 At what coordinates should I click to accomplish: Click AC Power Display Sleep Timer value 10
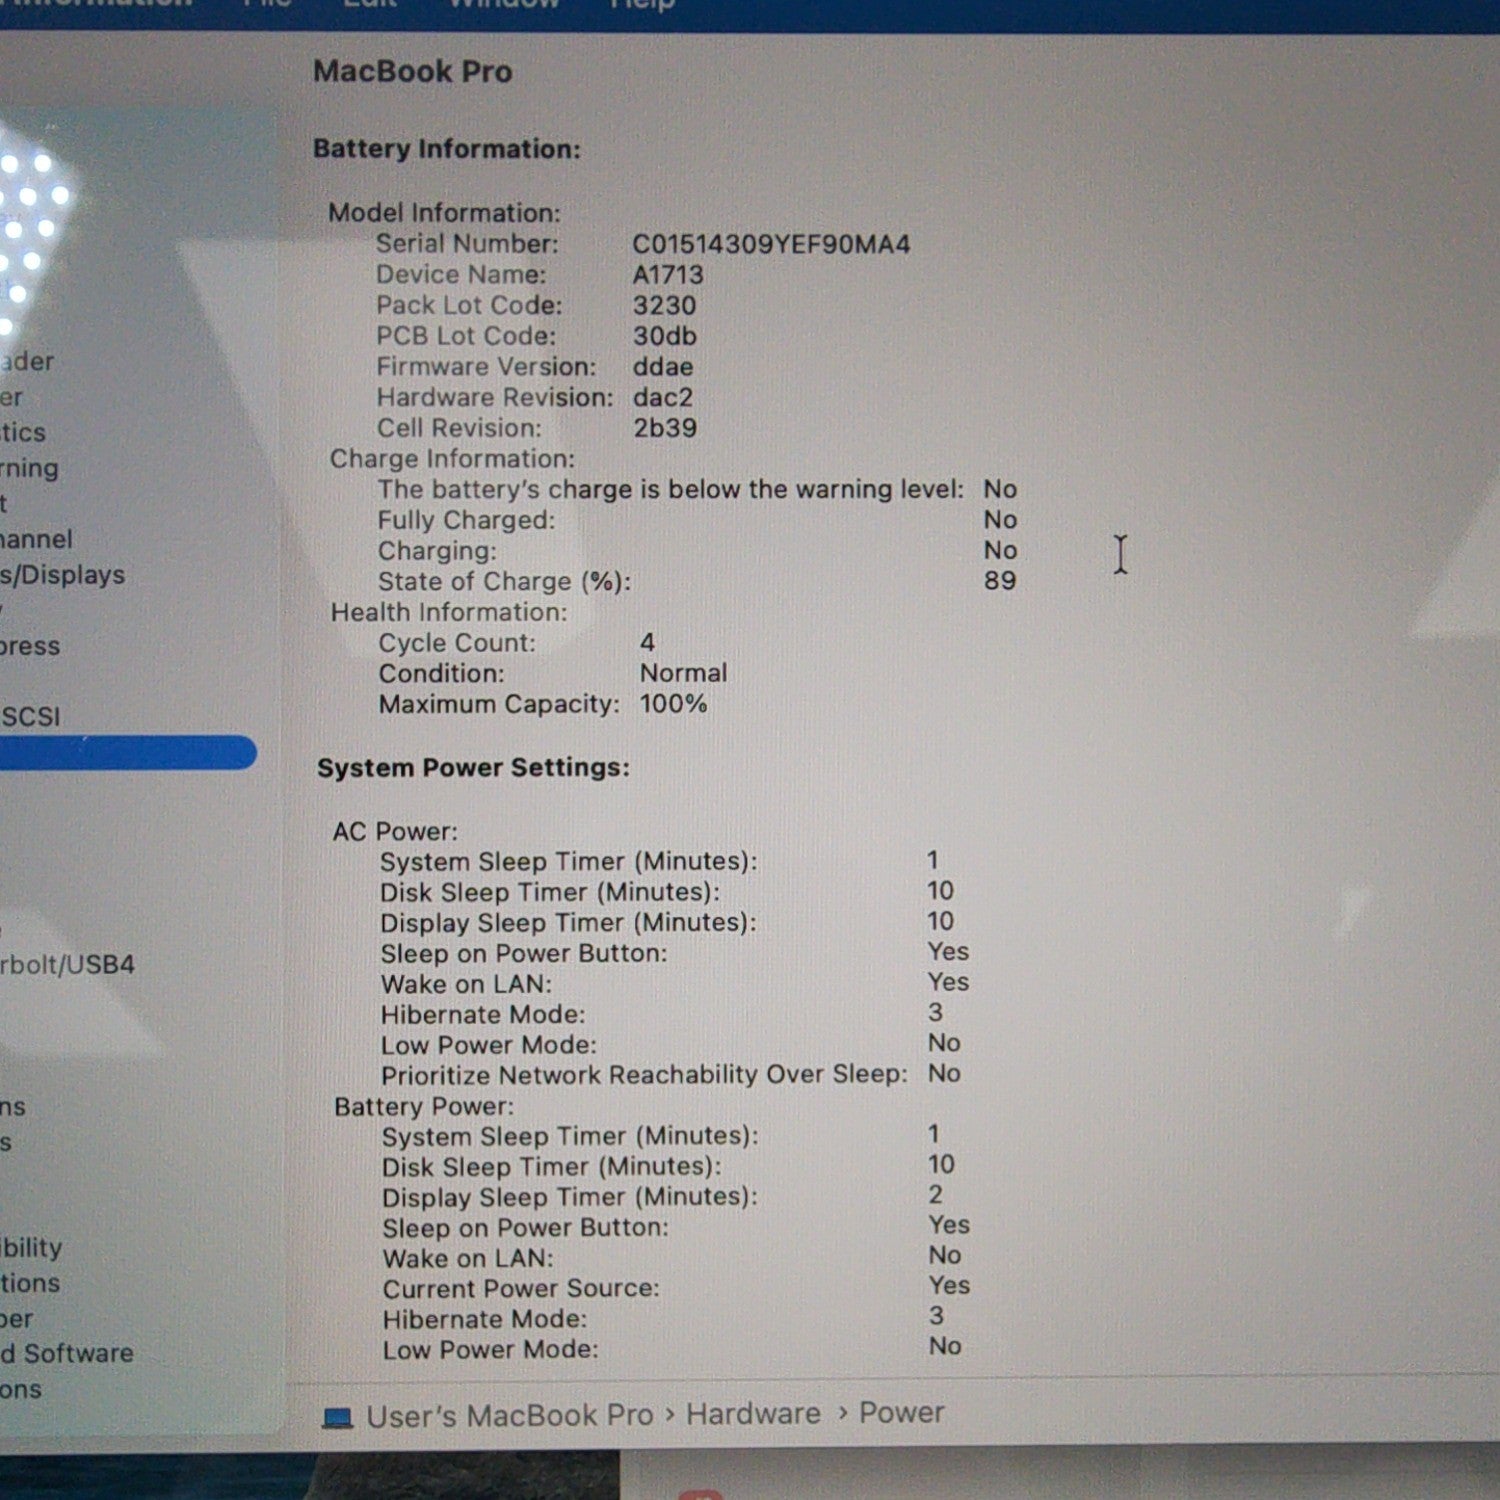point(940,921)
